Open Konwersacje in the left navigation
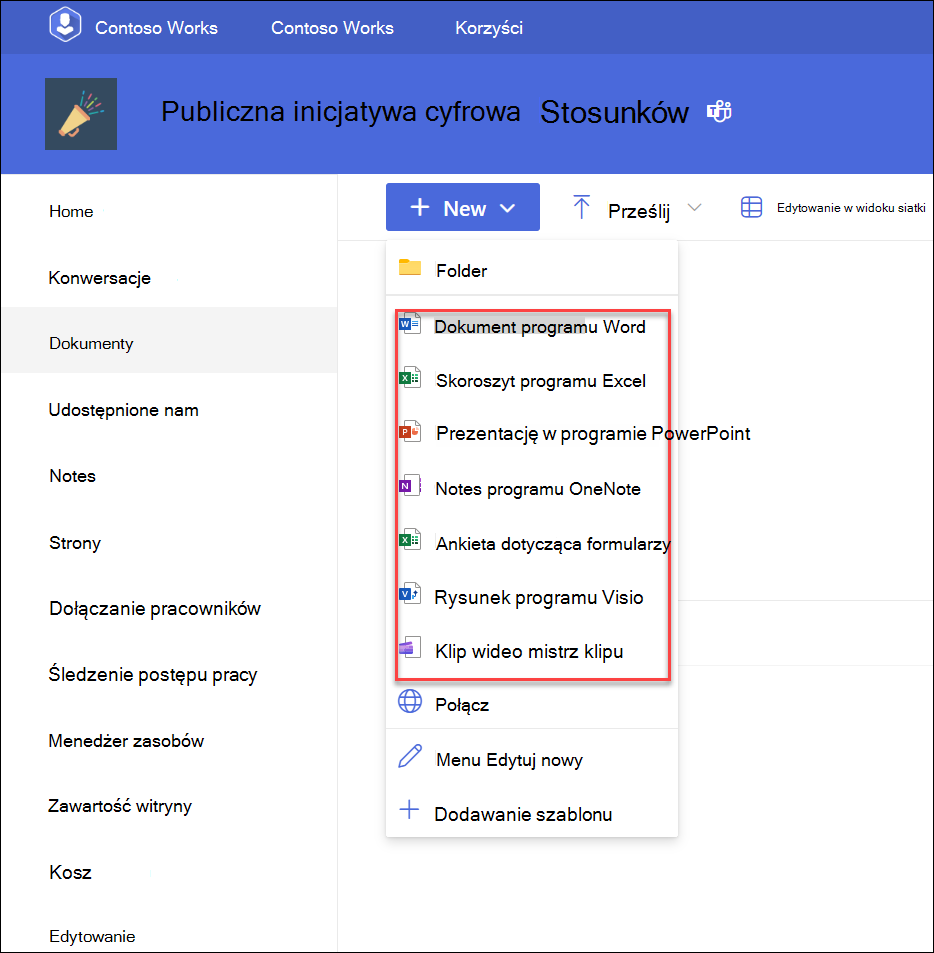The image size is (934, 953). coord(100,278)
